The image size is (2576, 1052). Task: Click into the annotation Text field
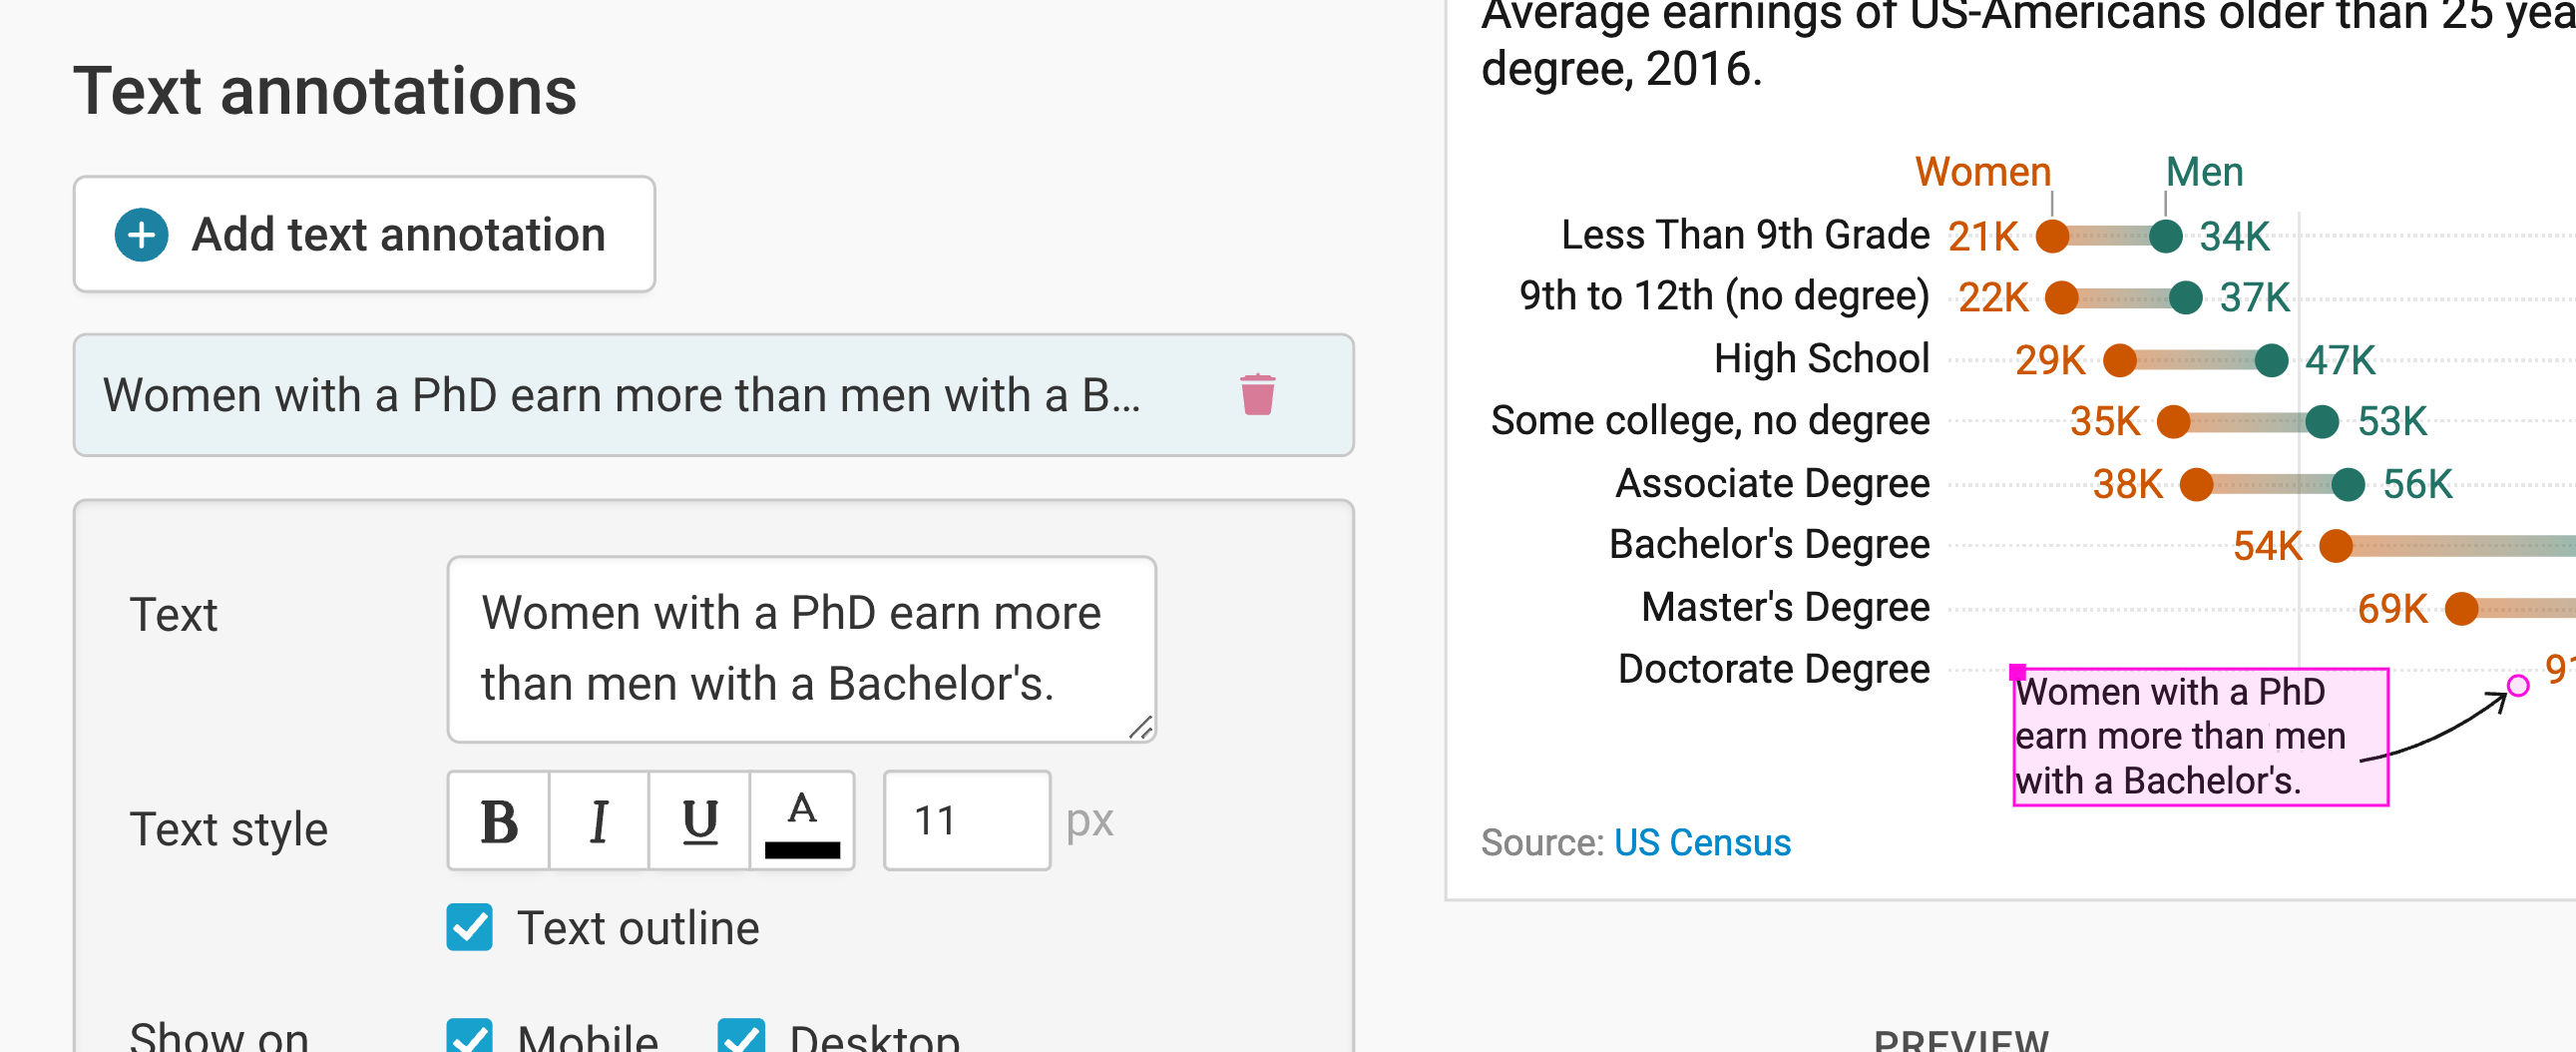(x=800, y=648)
